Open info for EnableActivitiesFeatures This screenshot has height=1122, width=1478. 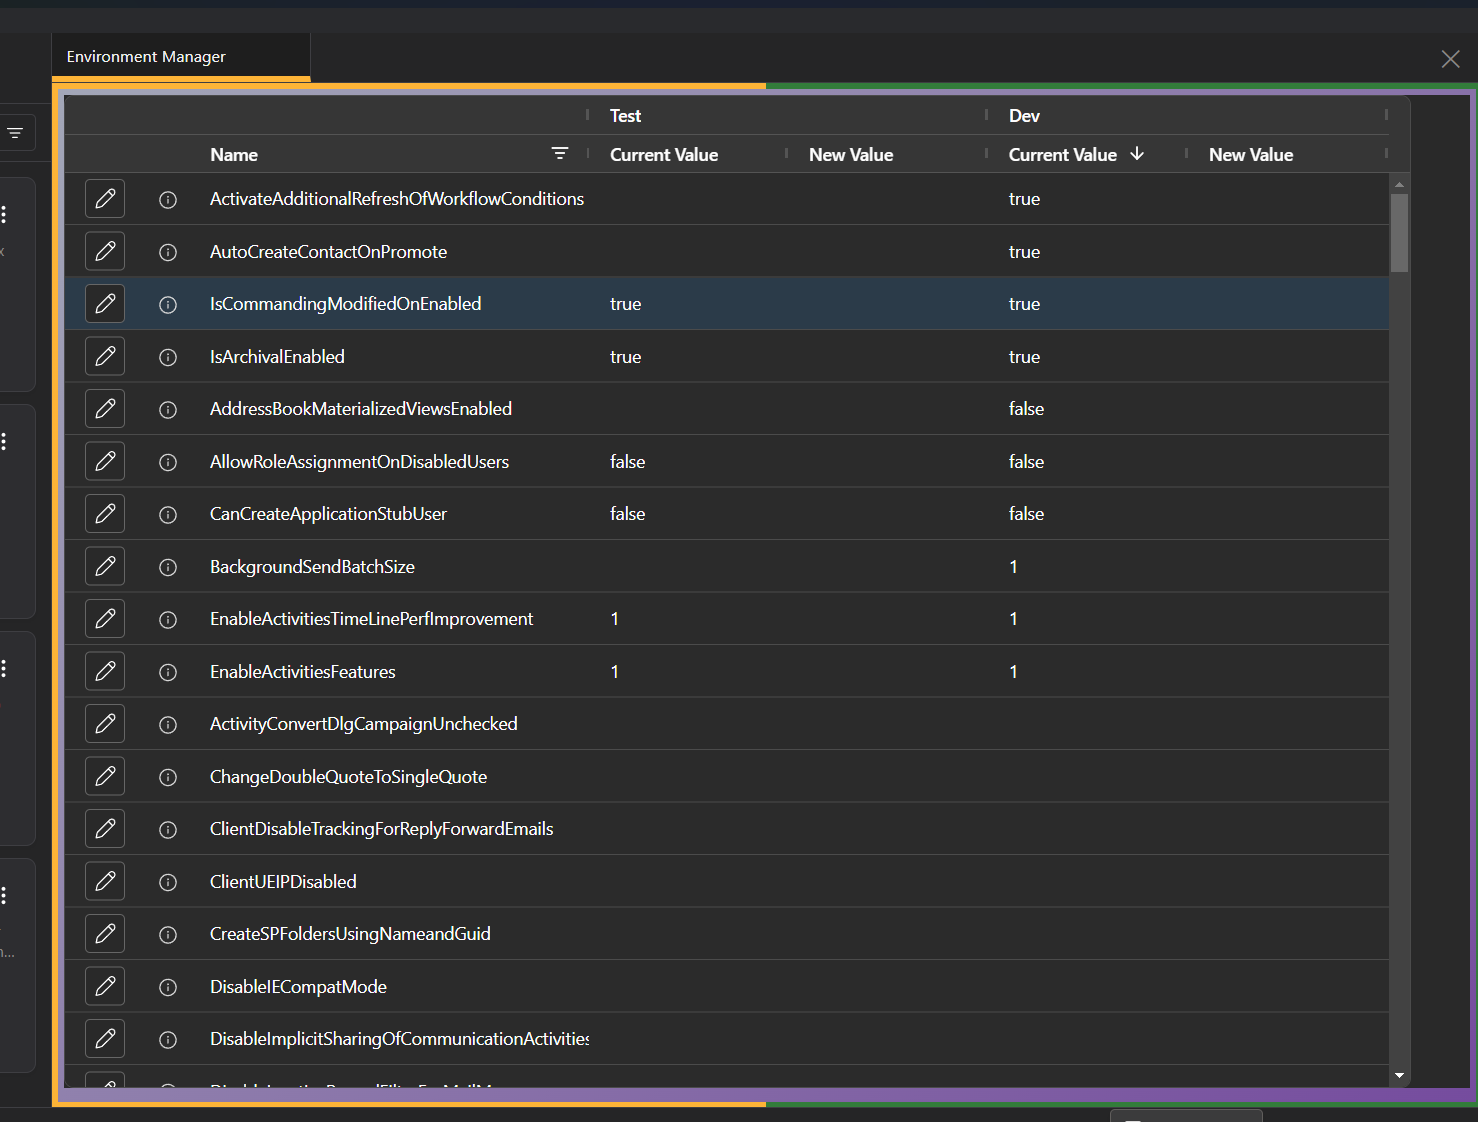tap(167, 672)
